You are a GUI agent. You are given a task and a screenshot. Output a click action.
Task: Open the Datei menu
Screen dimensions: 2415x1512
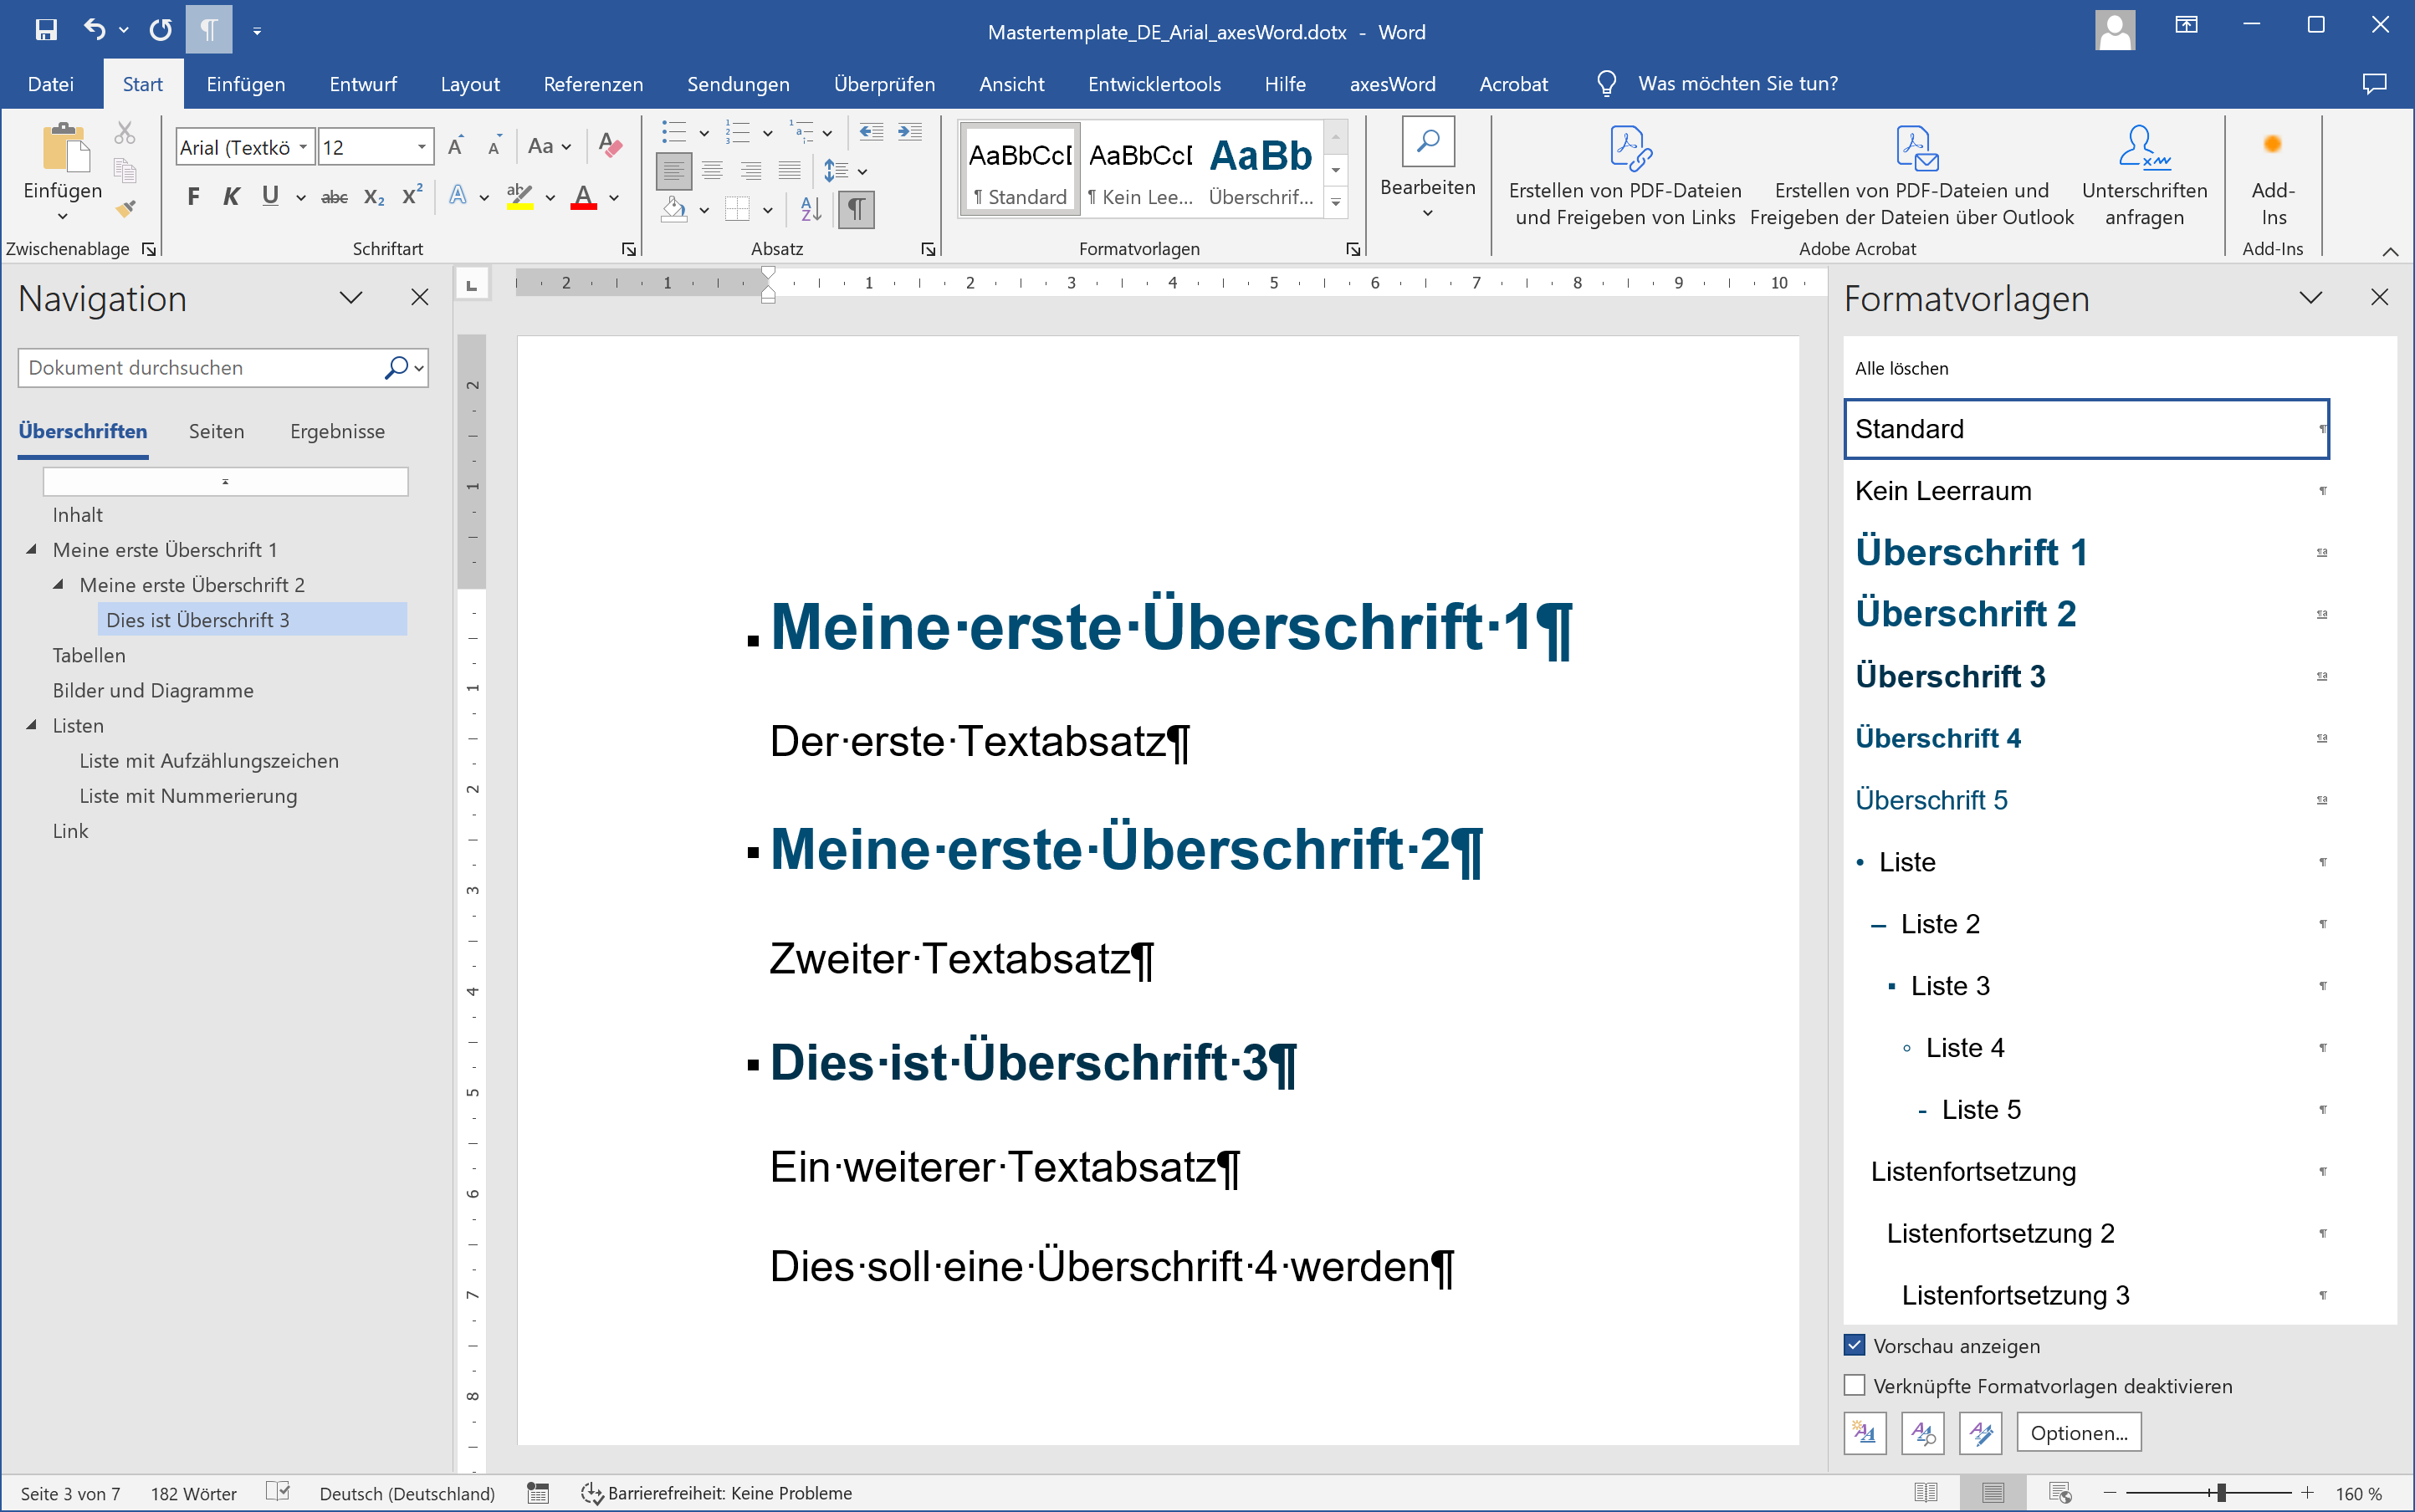[51, 84]
